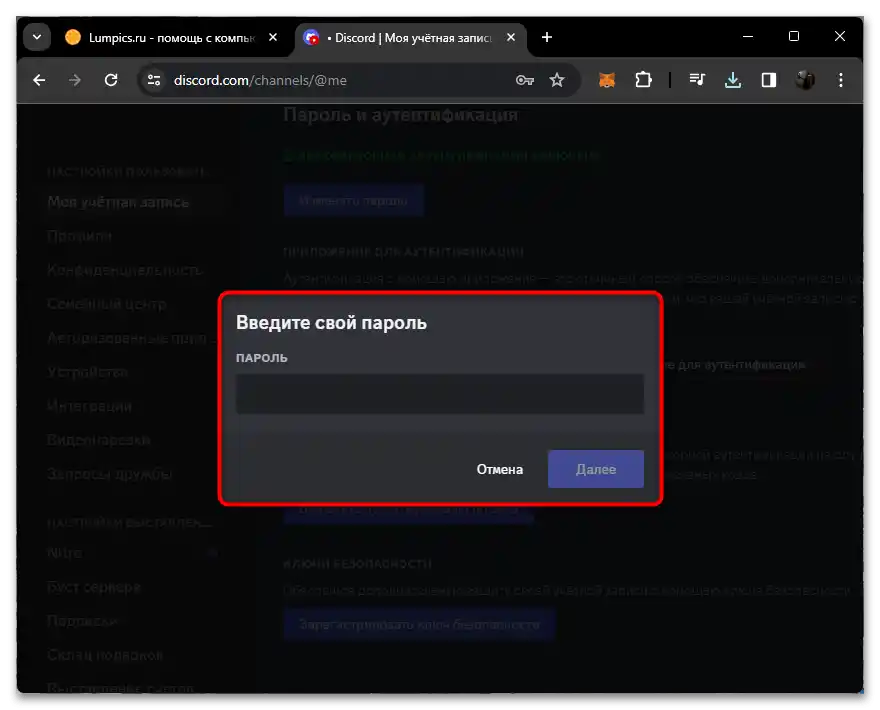The height and width of the screenshot is (710, 880).
Task: Cancel the dialog with Отмена
Action: pyautogui.click(x=499, y=469)
